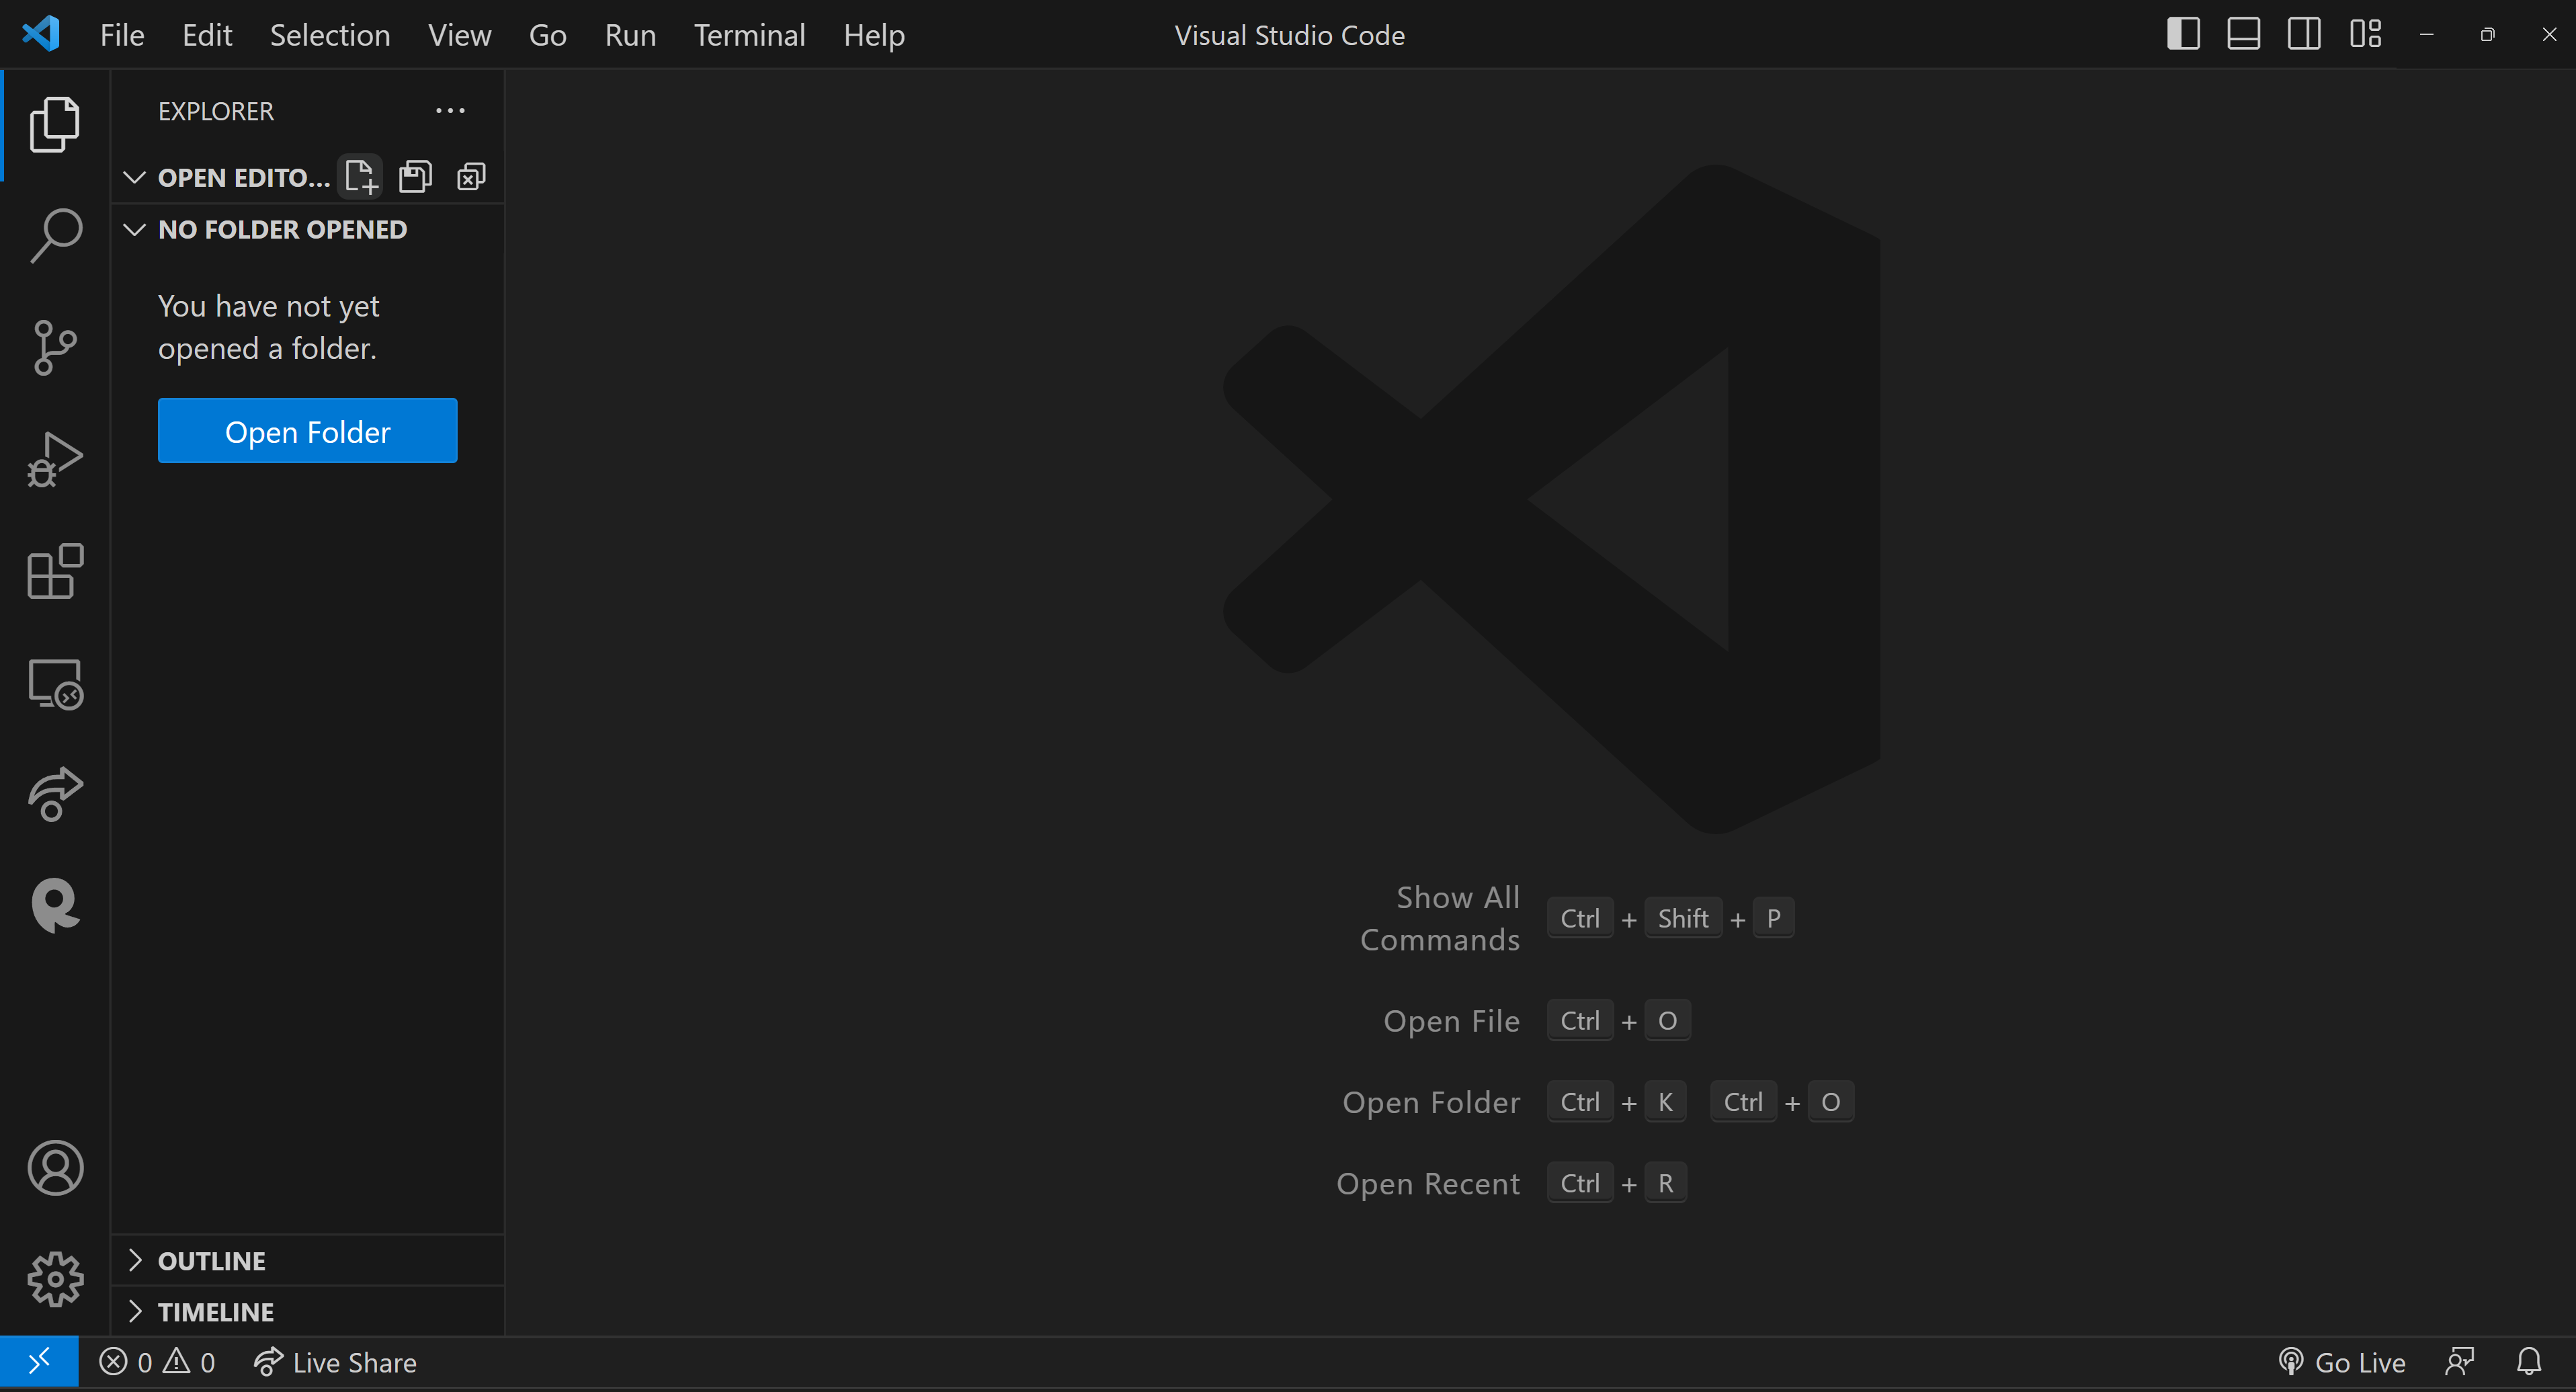Open the Explorer view in activity bar

click(x=55, y=124)
